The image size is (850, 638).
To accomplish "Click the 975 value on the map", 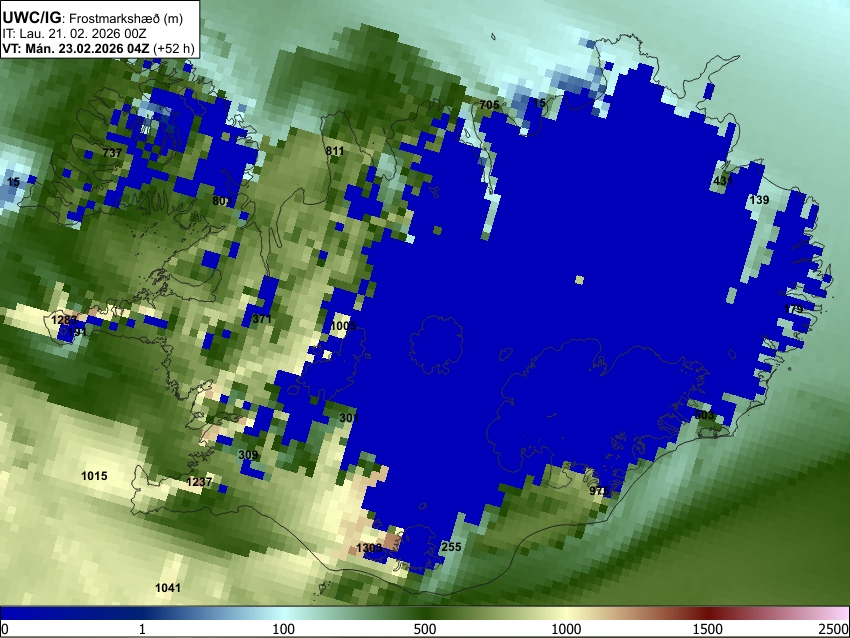I will pos(599,491).
